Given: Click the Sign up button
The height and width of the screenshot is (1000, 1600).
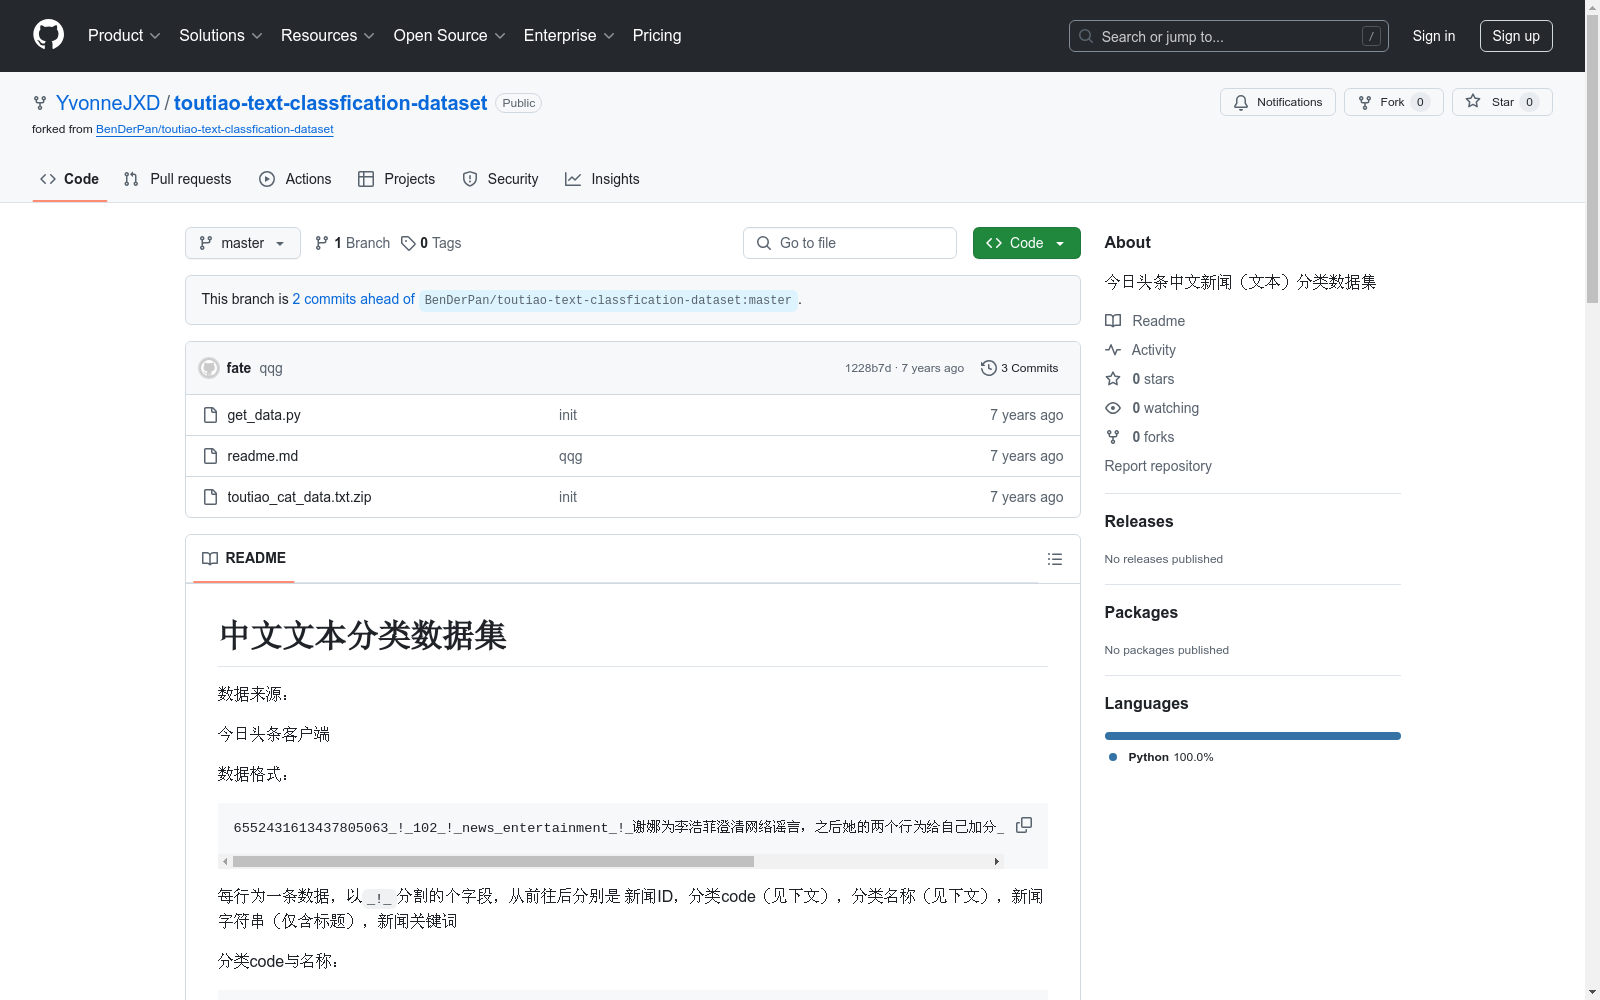Looking at the screenshot, I should (x=1516, y=36).
